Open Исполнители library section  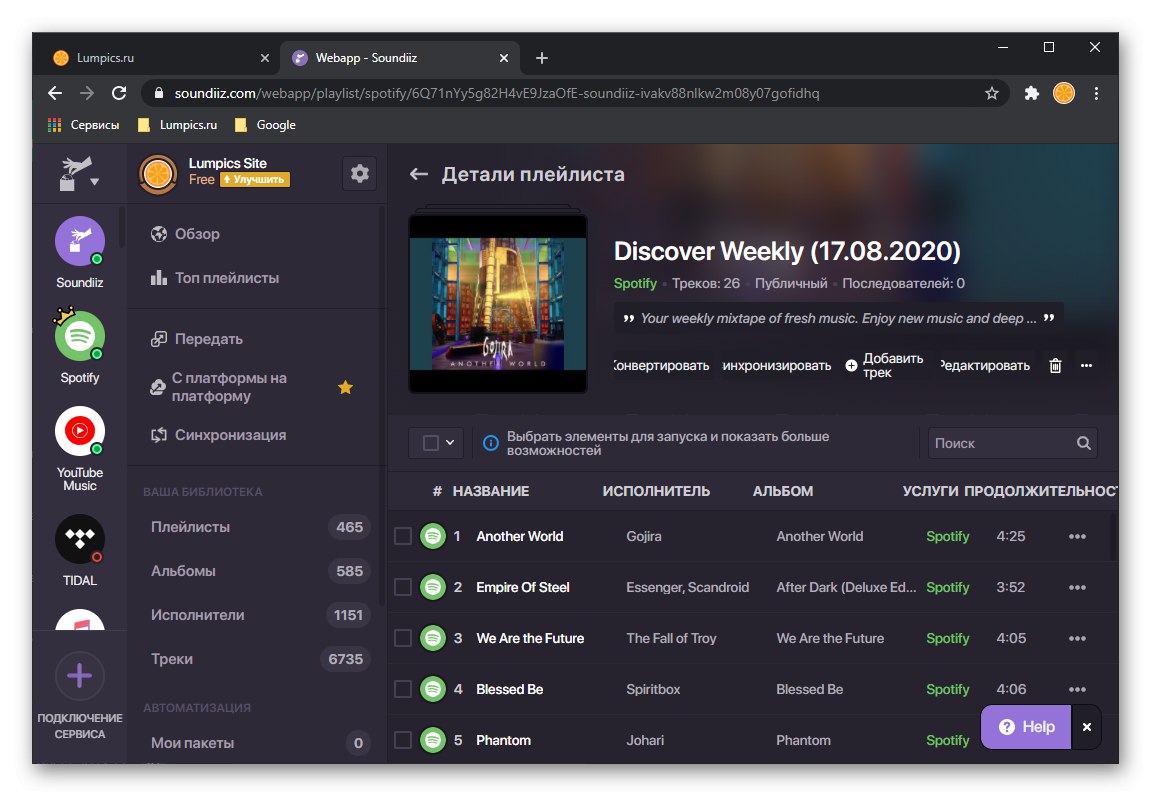258,615
